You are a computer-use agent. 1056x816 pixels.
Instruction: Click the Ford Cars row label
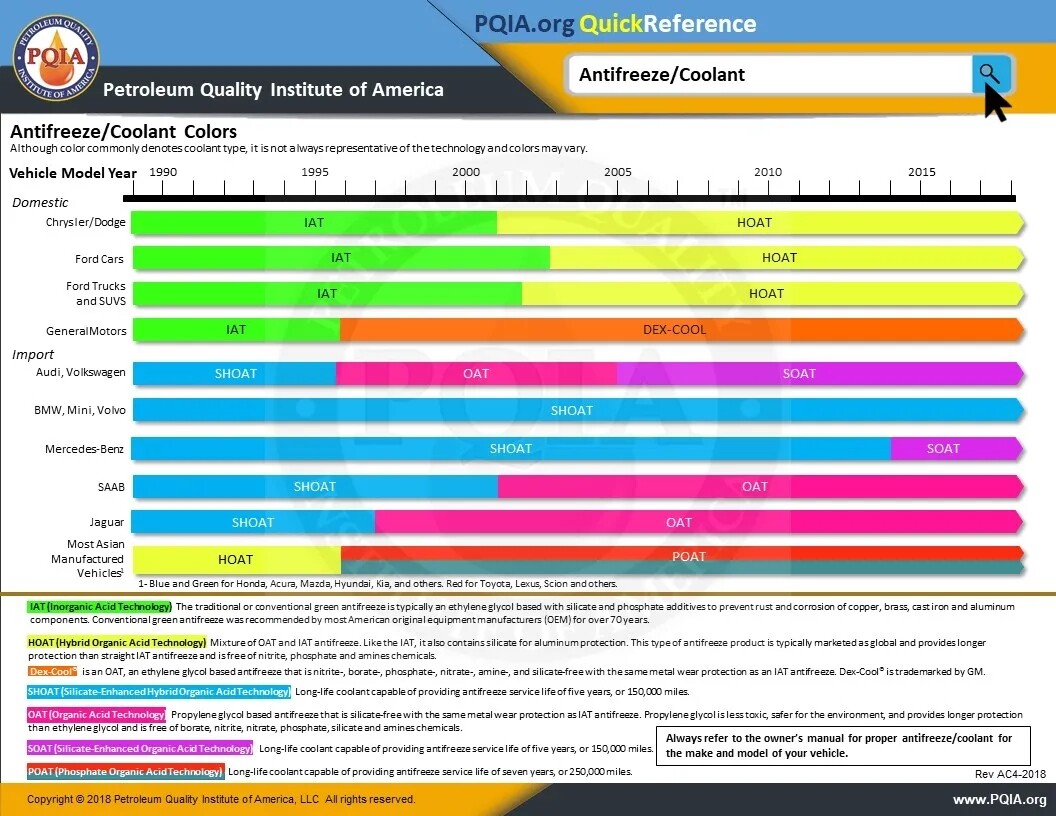(x=99, y=259)
